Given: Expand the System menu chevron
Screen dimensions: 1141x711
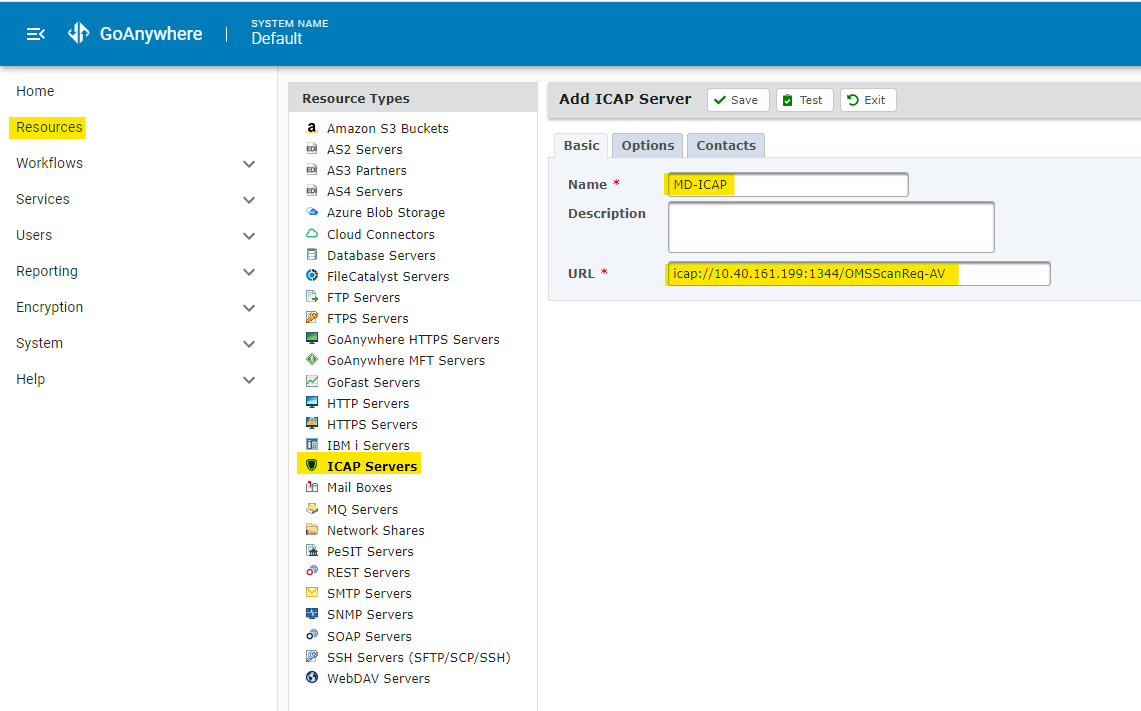Looking at the screenshot, I should (249, 344).
